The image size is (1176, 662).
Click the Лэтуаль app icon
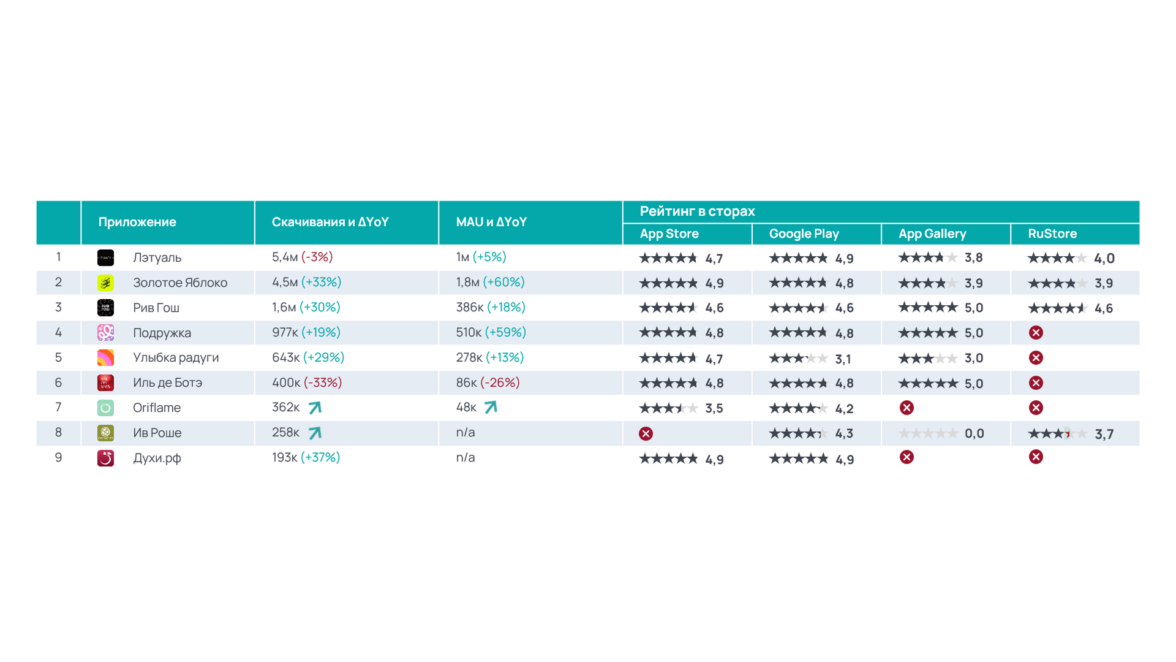(x=105, y=258)
